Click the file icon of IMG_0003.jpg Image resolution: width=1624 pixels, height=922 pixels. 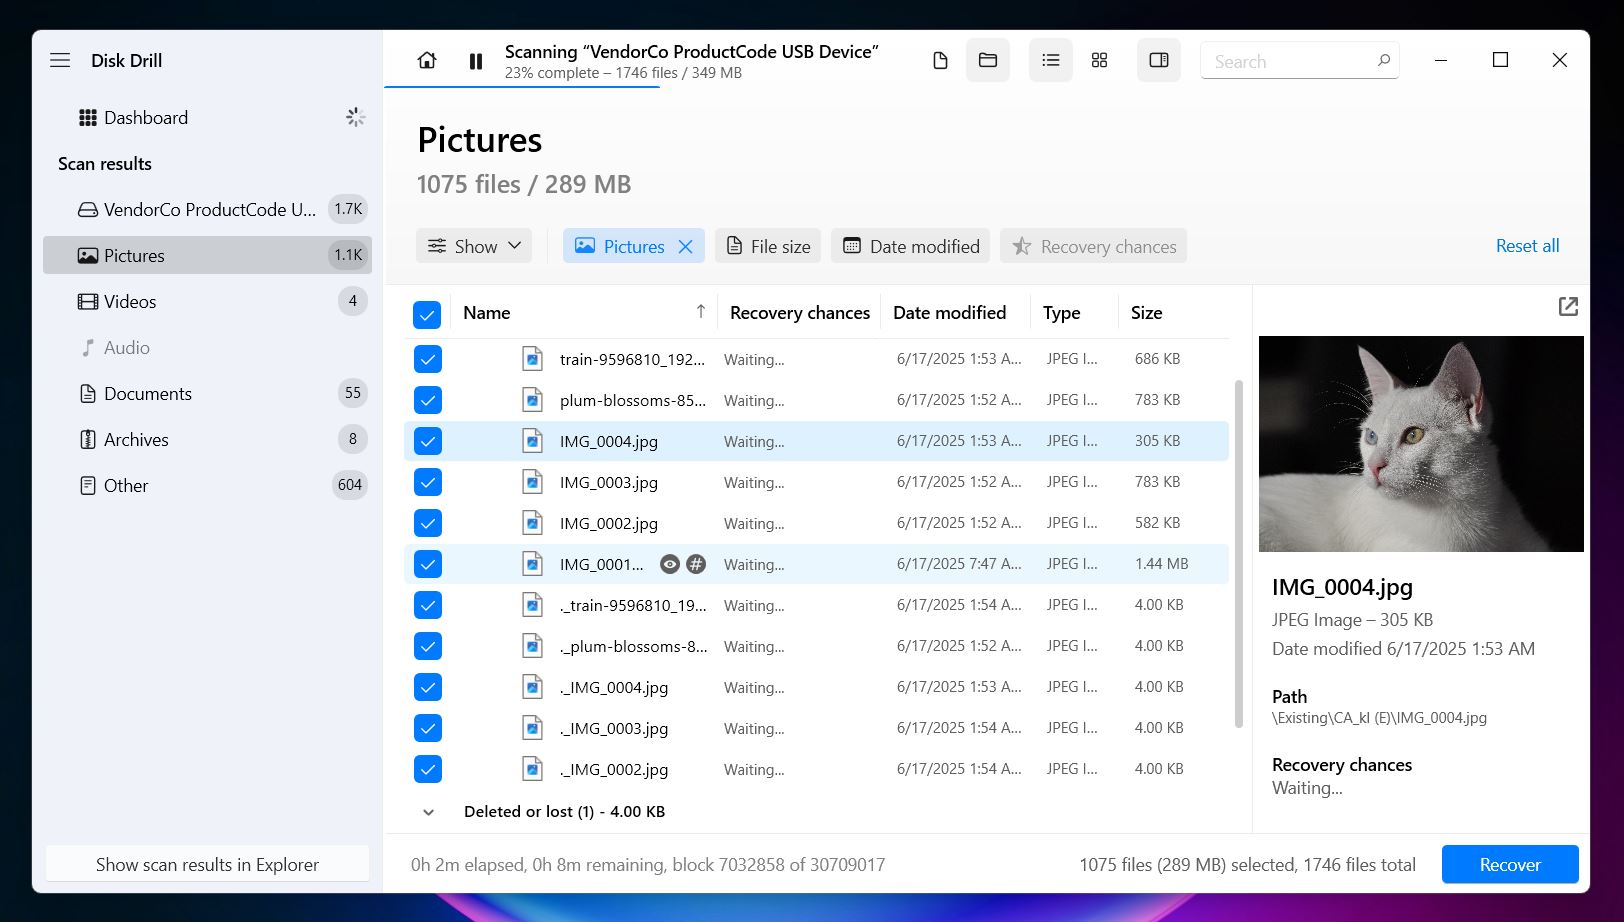point(533,482)
